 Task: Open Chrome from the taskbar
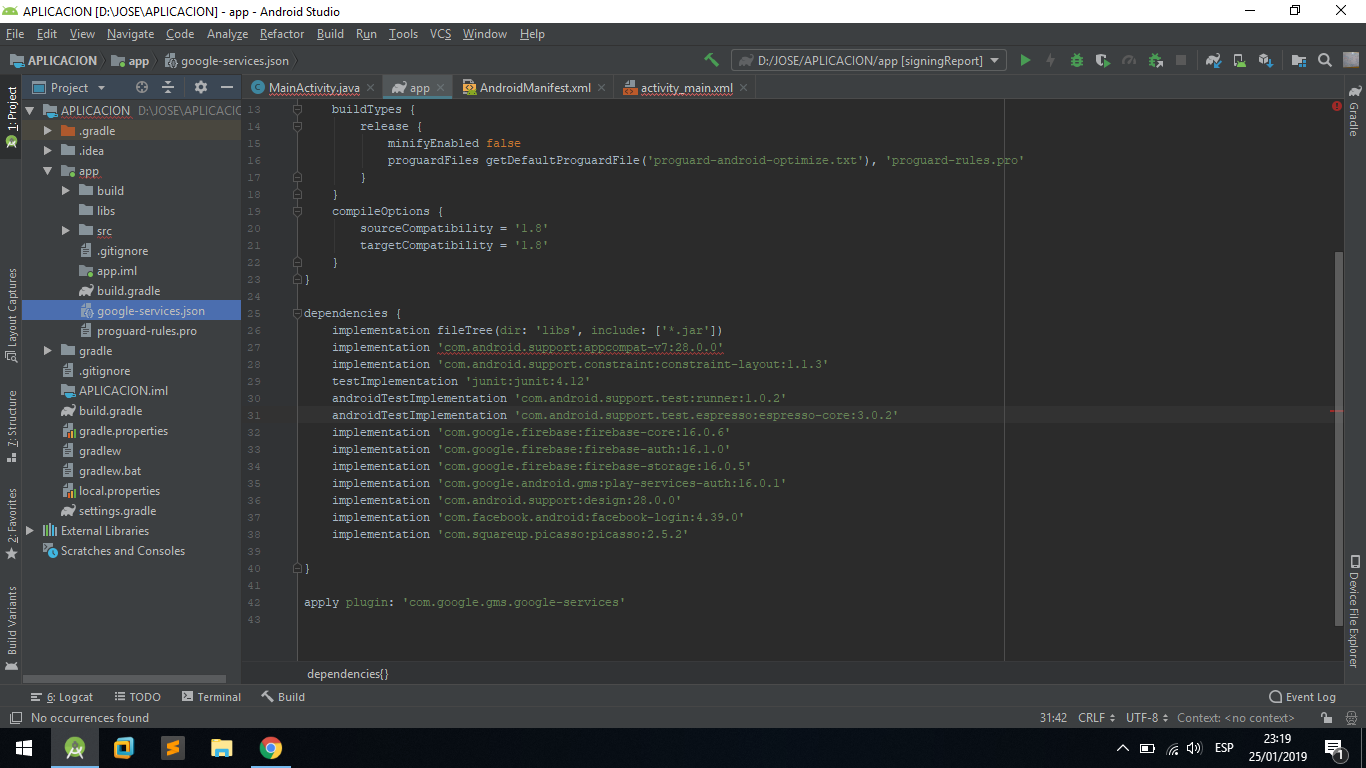(270, 748)
